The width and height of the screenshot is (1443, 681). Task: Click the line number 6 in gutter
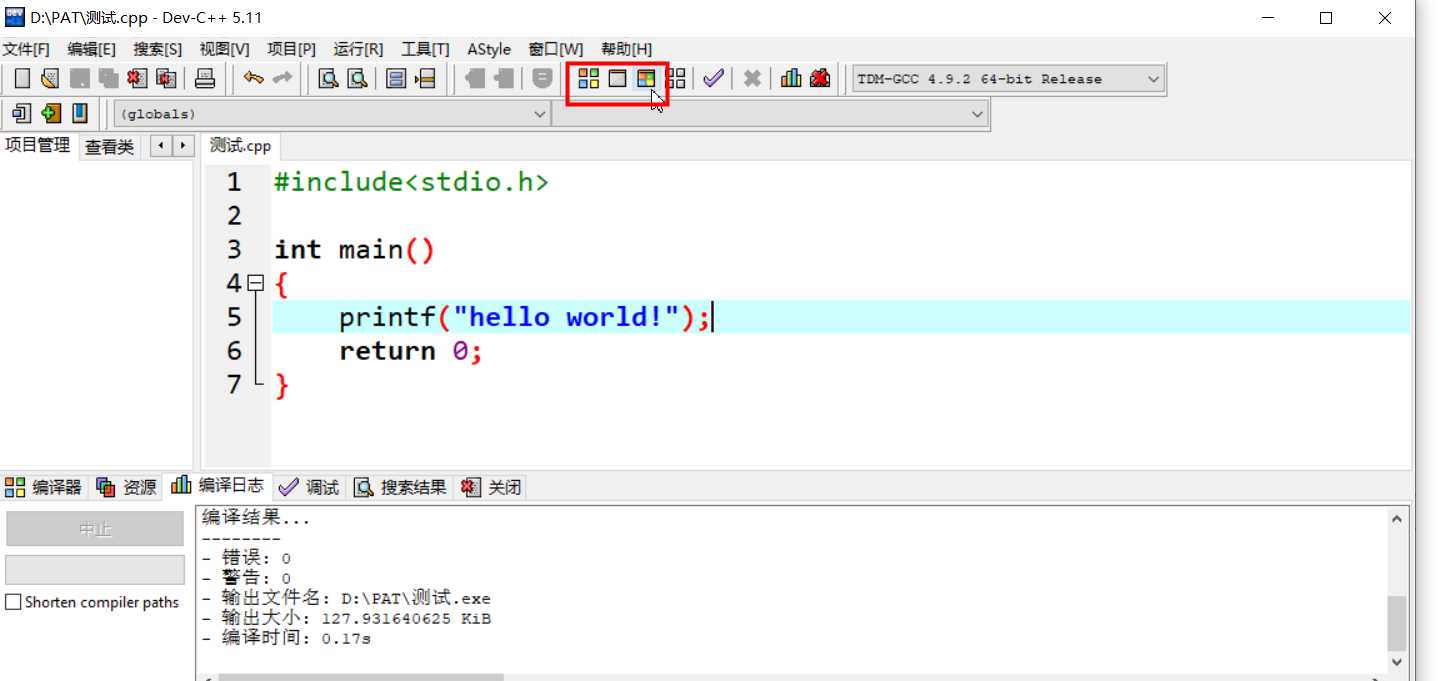(234, 350)
